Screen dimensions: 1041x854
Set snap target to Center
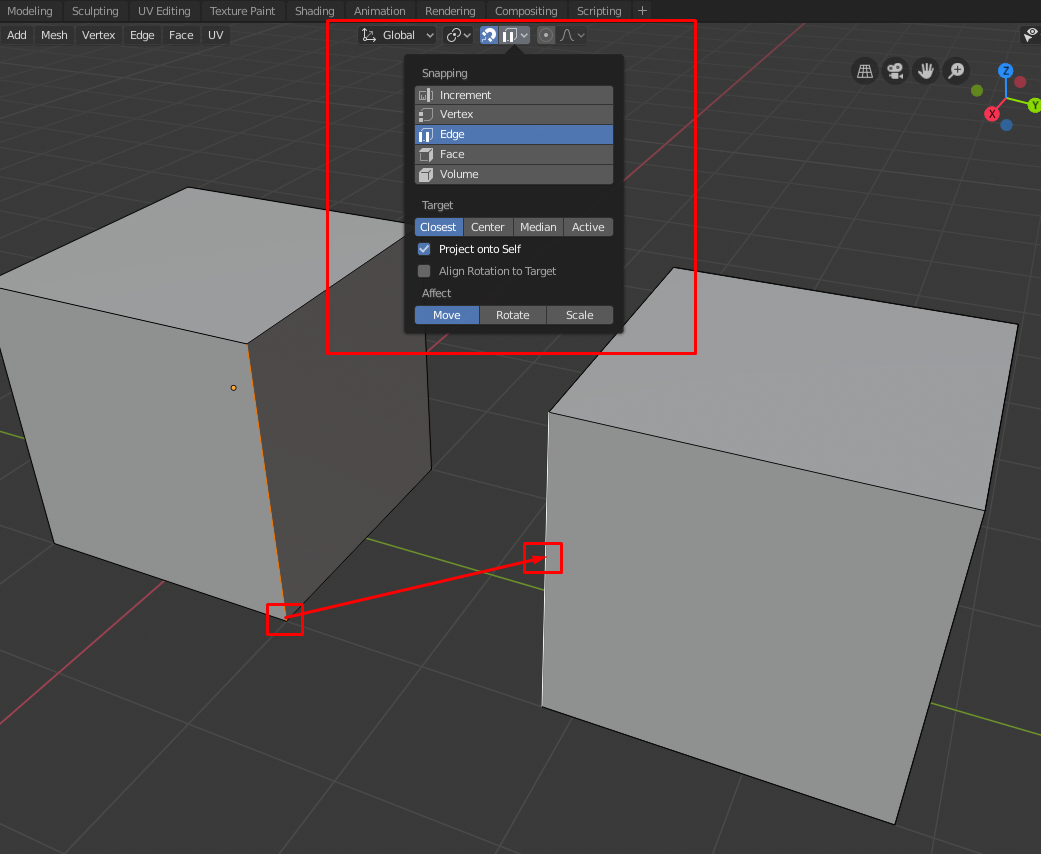[x=488, y=227]
